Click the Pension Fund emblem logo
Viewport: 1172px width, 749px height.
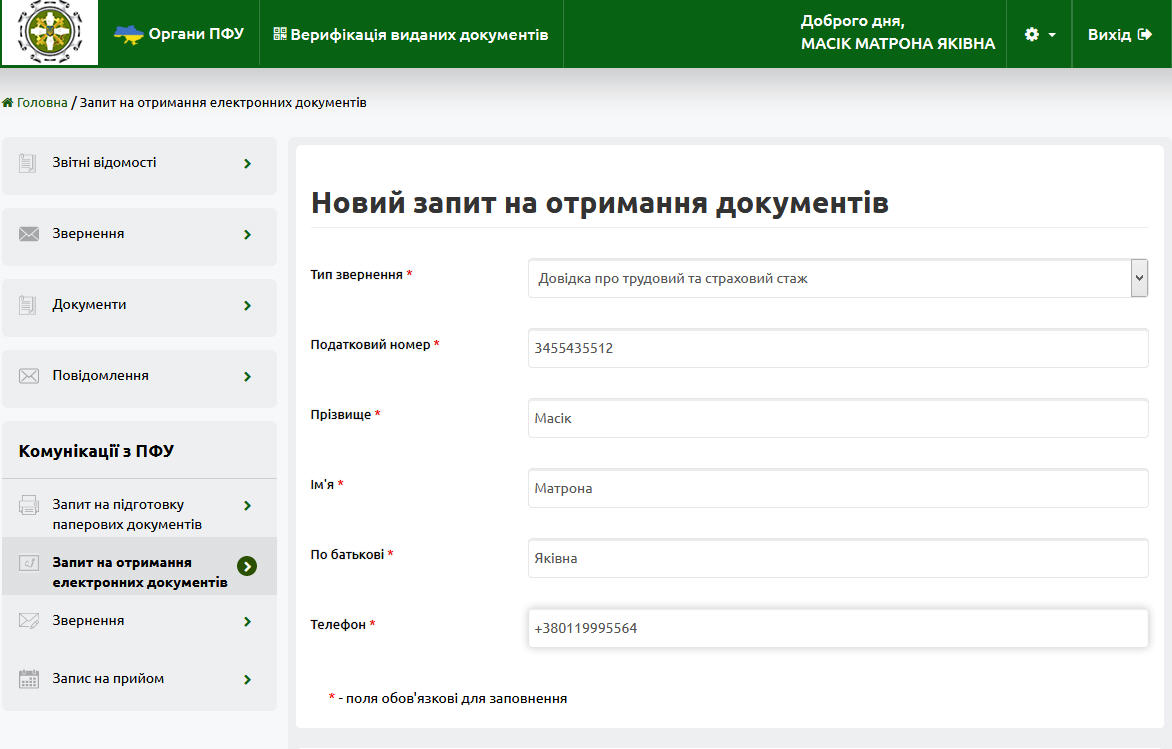[49, 32]
